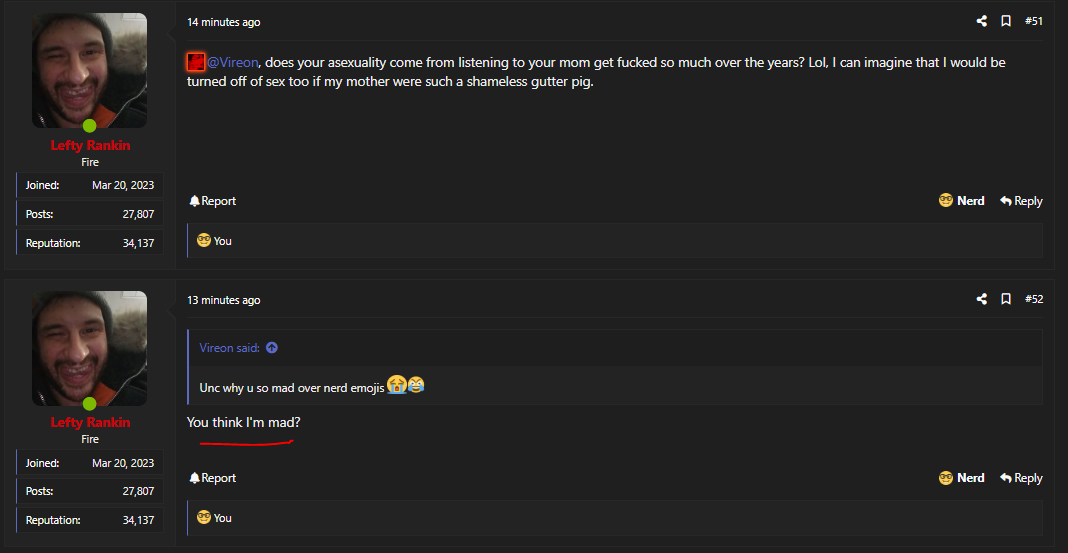Toggle Nerd reaction on post #51
This screenshot has height=553, width=1068.
[x=961, y=201]
